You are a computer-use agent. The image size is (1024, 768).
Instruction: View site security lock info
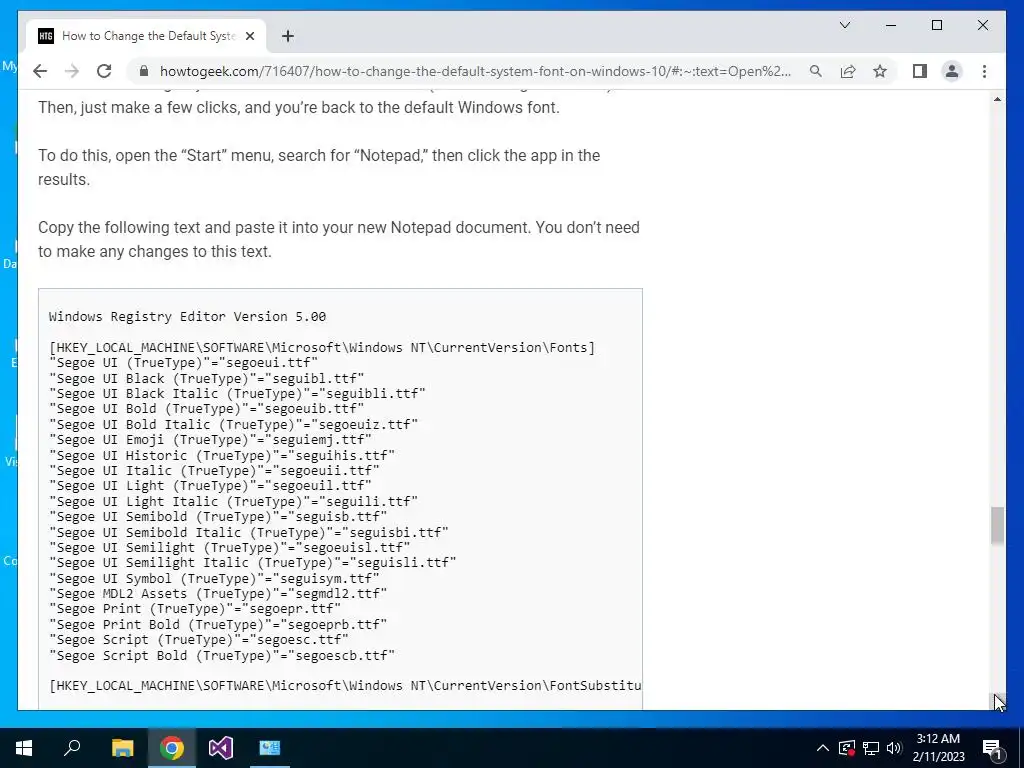click(x=144, y=71)
